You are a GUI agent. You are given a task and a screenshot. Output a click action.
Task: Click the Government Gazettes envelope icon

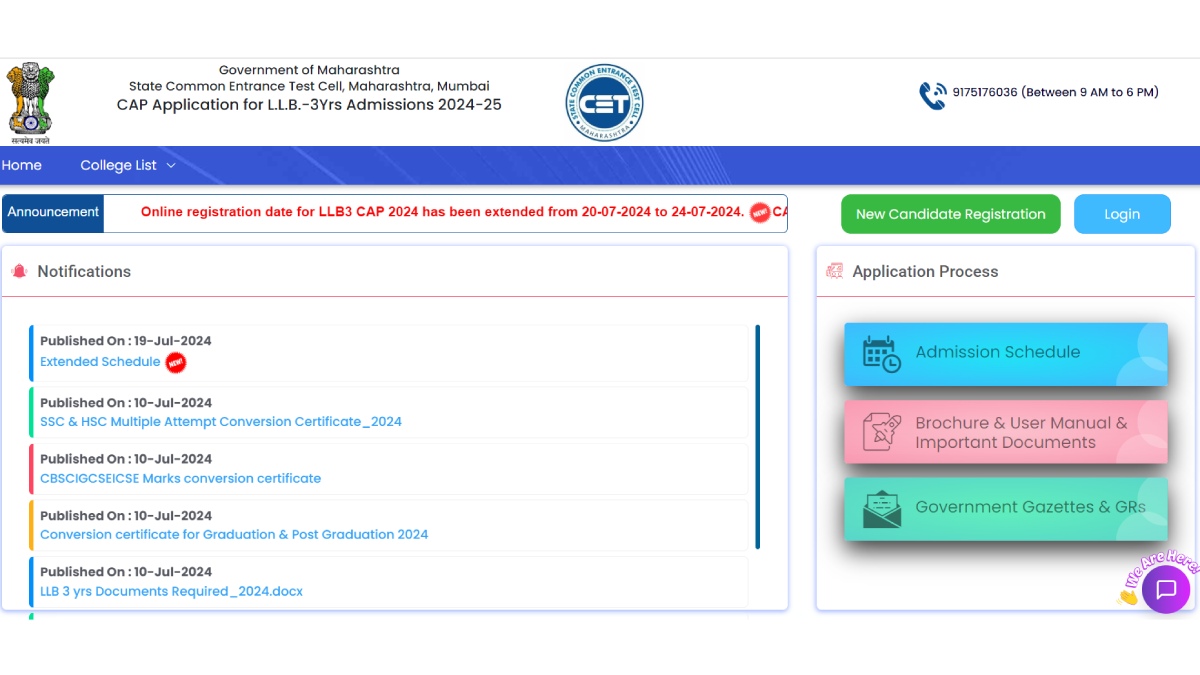pos(881,508)
